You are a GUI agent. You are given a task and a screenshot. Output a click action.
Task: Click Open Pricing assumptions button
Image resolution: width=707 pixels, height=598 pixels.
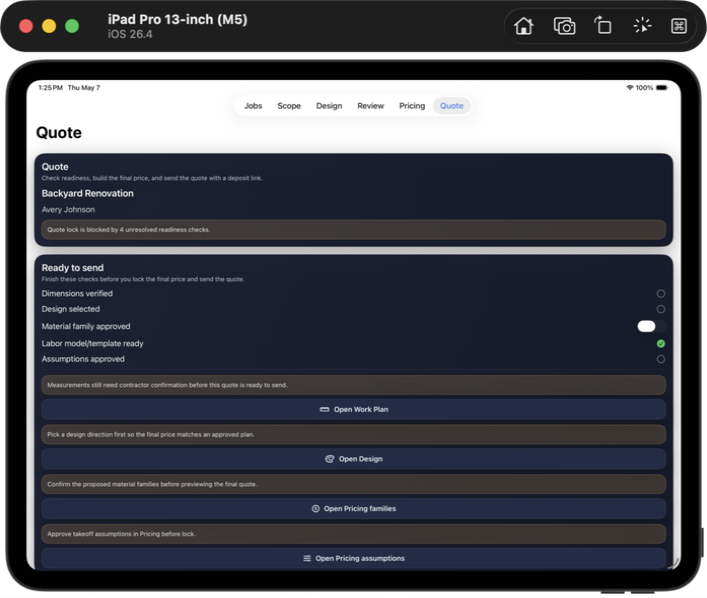click(354, 558)
